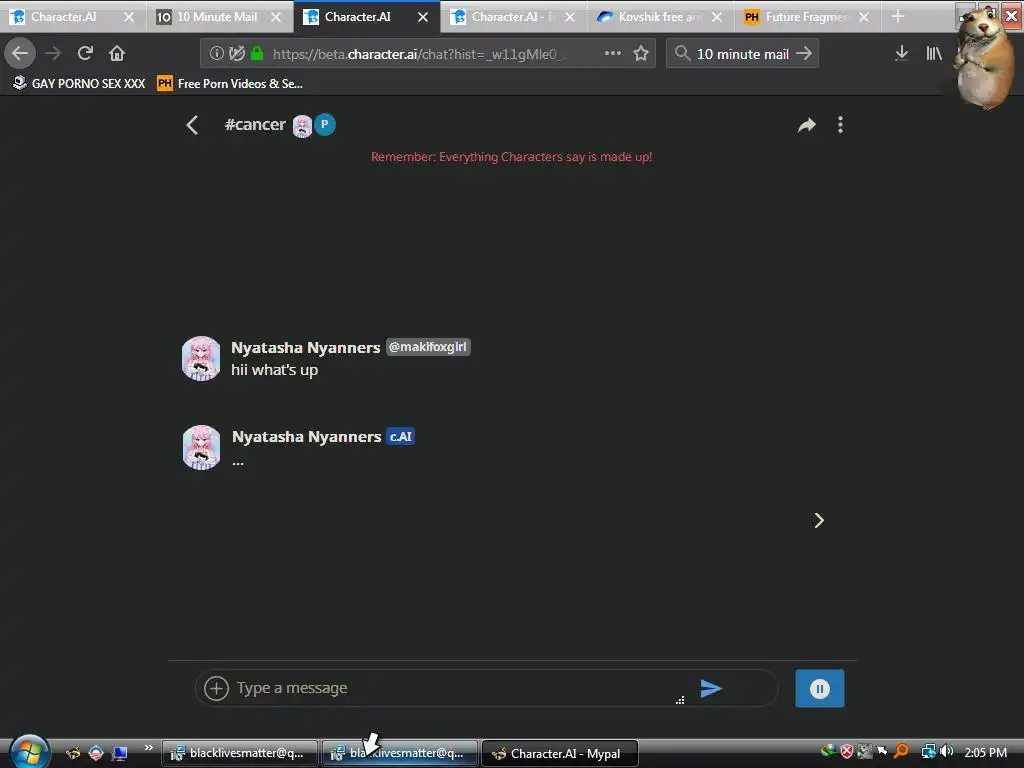Click the browser forward arrow
The width and height of the screenshot is (1024, 768).
[x=53, y=53]
